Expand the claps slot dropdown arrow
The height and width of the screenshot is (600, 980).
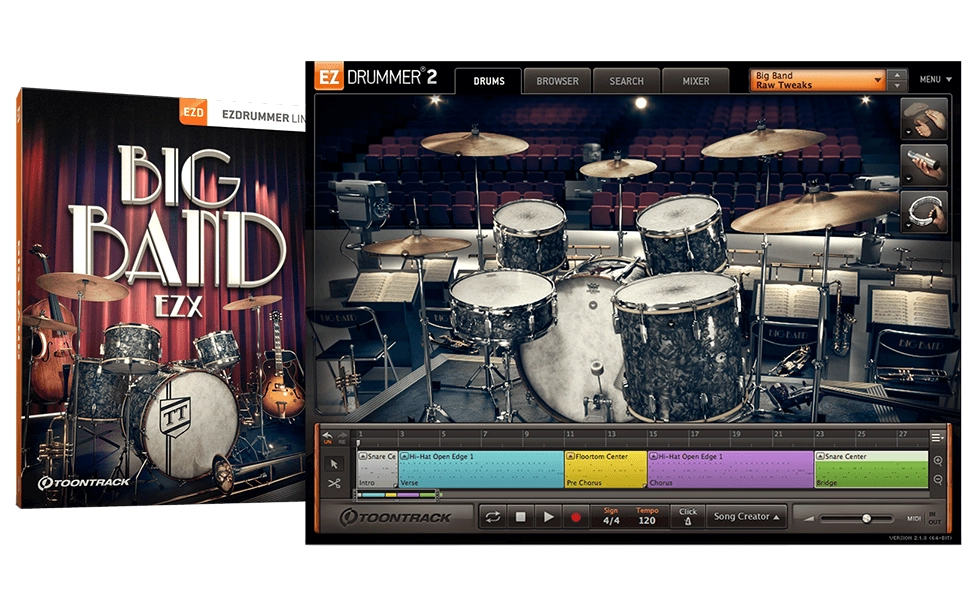click(x=908, y=132)
